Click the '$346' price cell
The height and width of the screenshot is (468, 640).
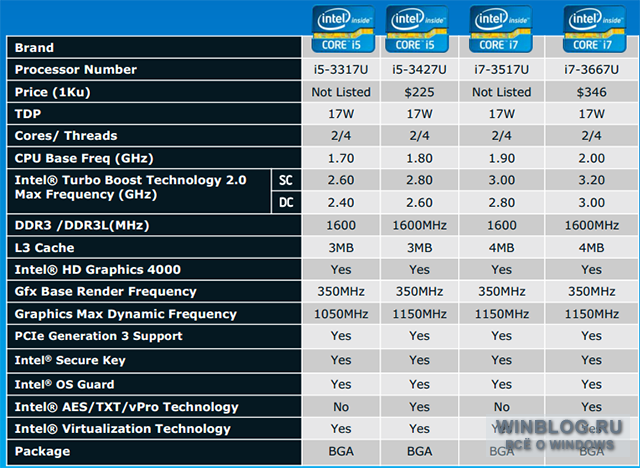pyautogui.click(x=591, y=92)
